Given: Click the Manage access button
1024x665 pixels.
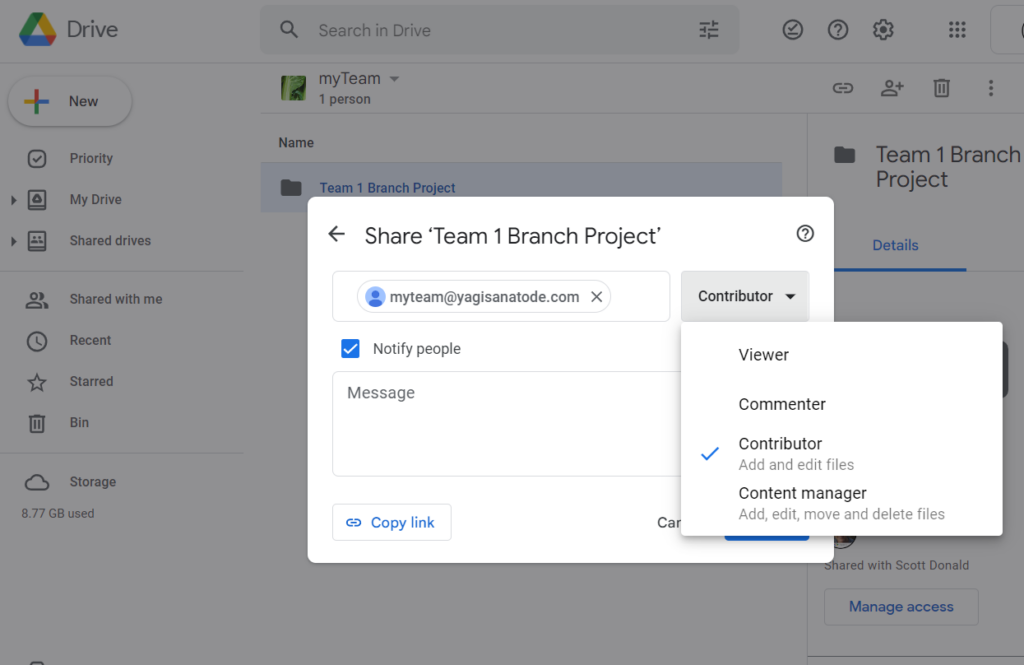Looking at the screenshot, I should [900, 607].
